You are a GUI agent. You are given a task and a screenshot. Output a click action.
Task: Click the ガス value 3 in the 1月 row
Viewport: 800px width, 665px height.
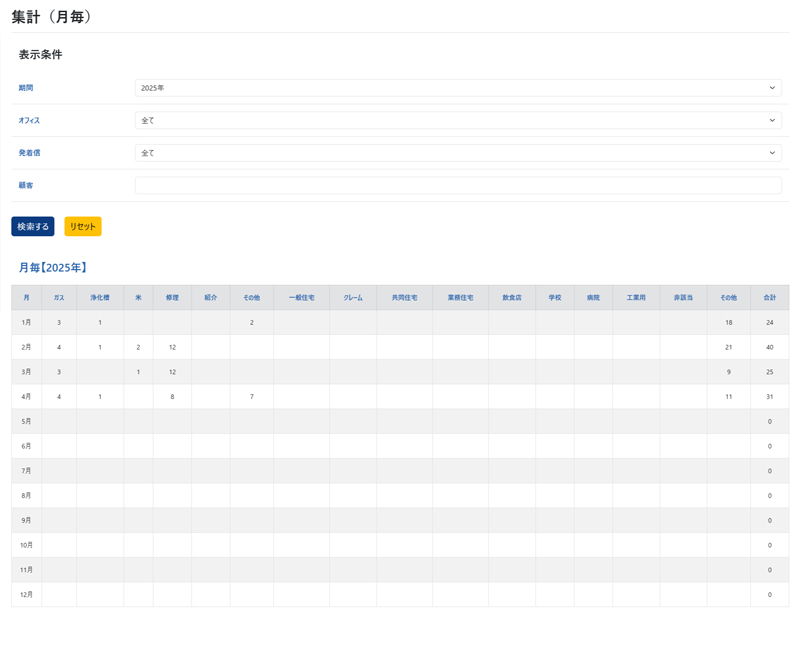(x=59, y=323)
